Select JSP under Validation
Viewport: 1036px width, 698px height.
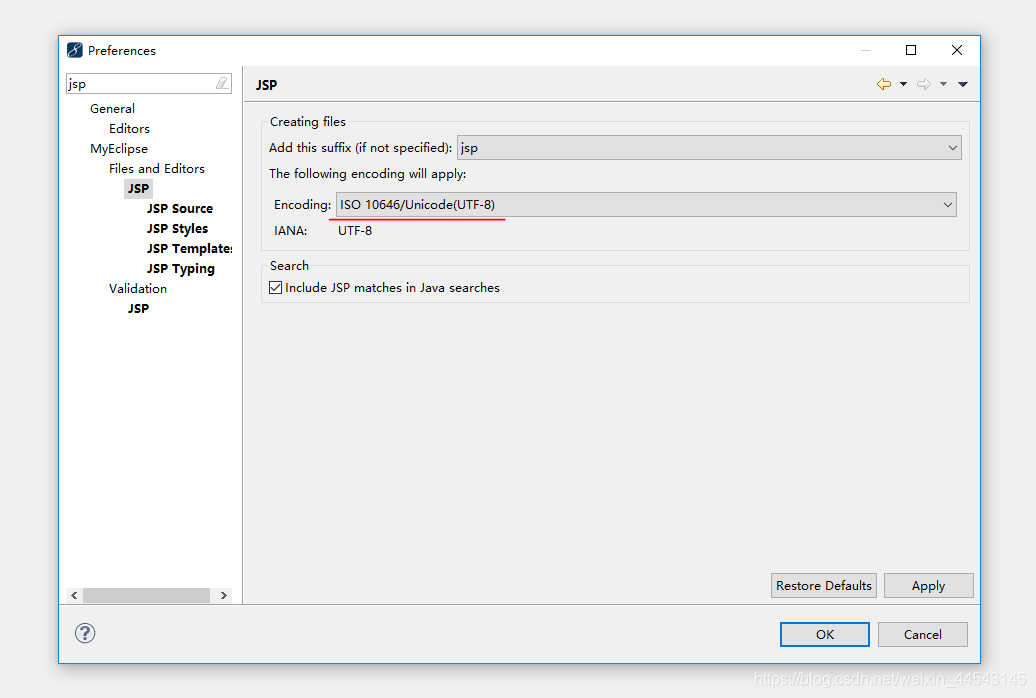point(138,308)
